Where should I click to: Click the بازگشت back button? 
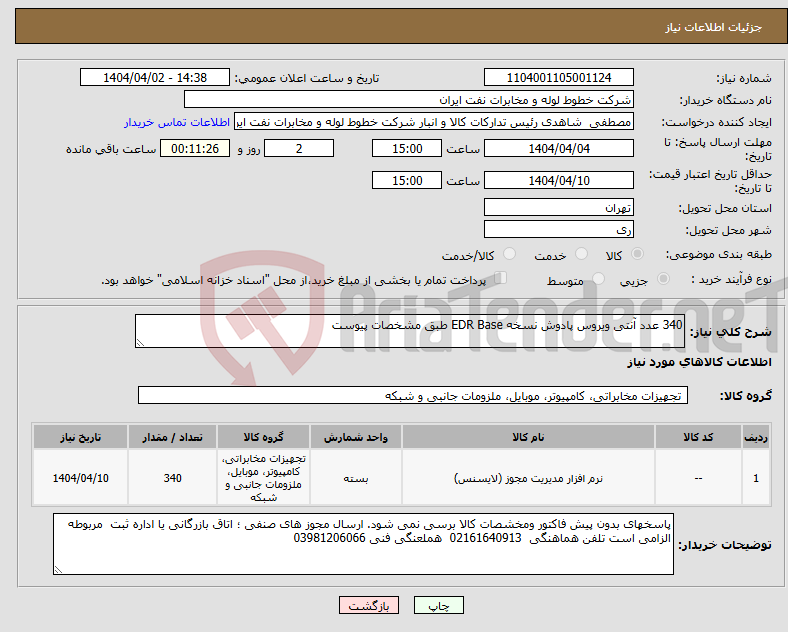pos(369,605)
